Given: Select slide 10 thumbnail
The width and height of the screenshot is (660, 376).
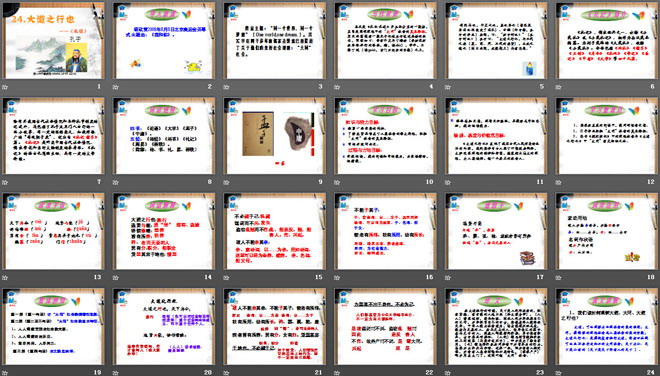Looking at the screenshot, I should click(x=385, y=136).
